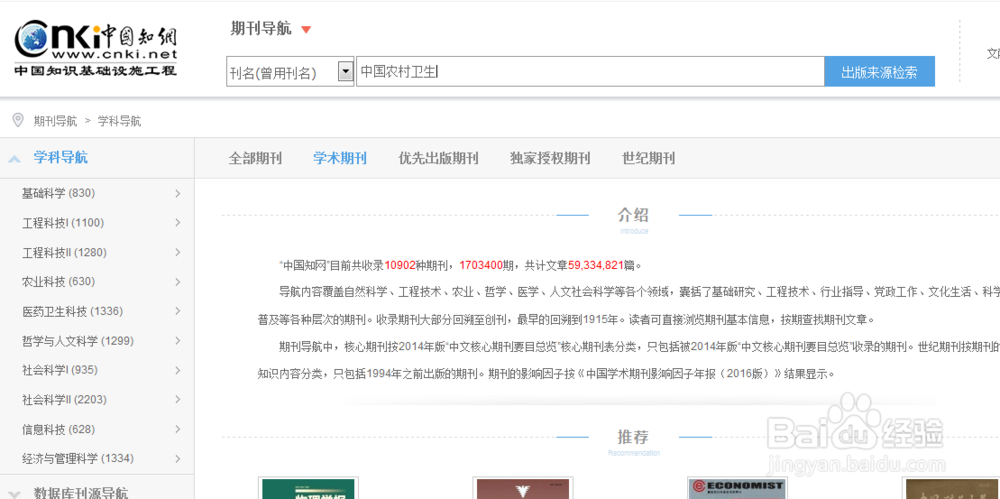This screenshot has width=1000, height=499.
Task: Click the location pin icon in breadcrumb
Action: click(x=18, y=120)
